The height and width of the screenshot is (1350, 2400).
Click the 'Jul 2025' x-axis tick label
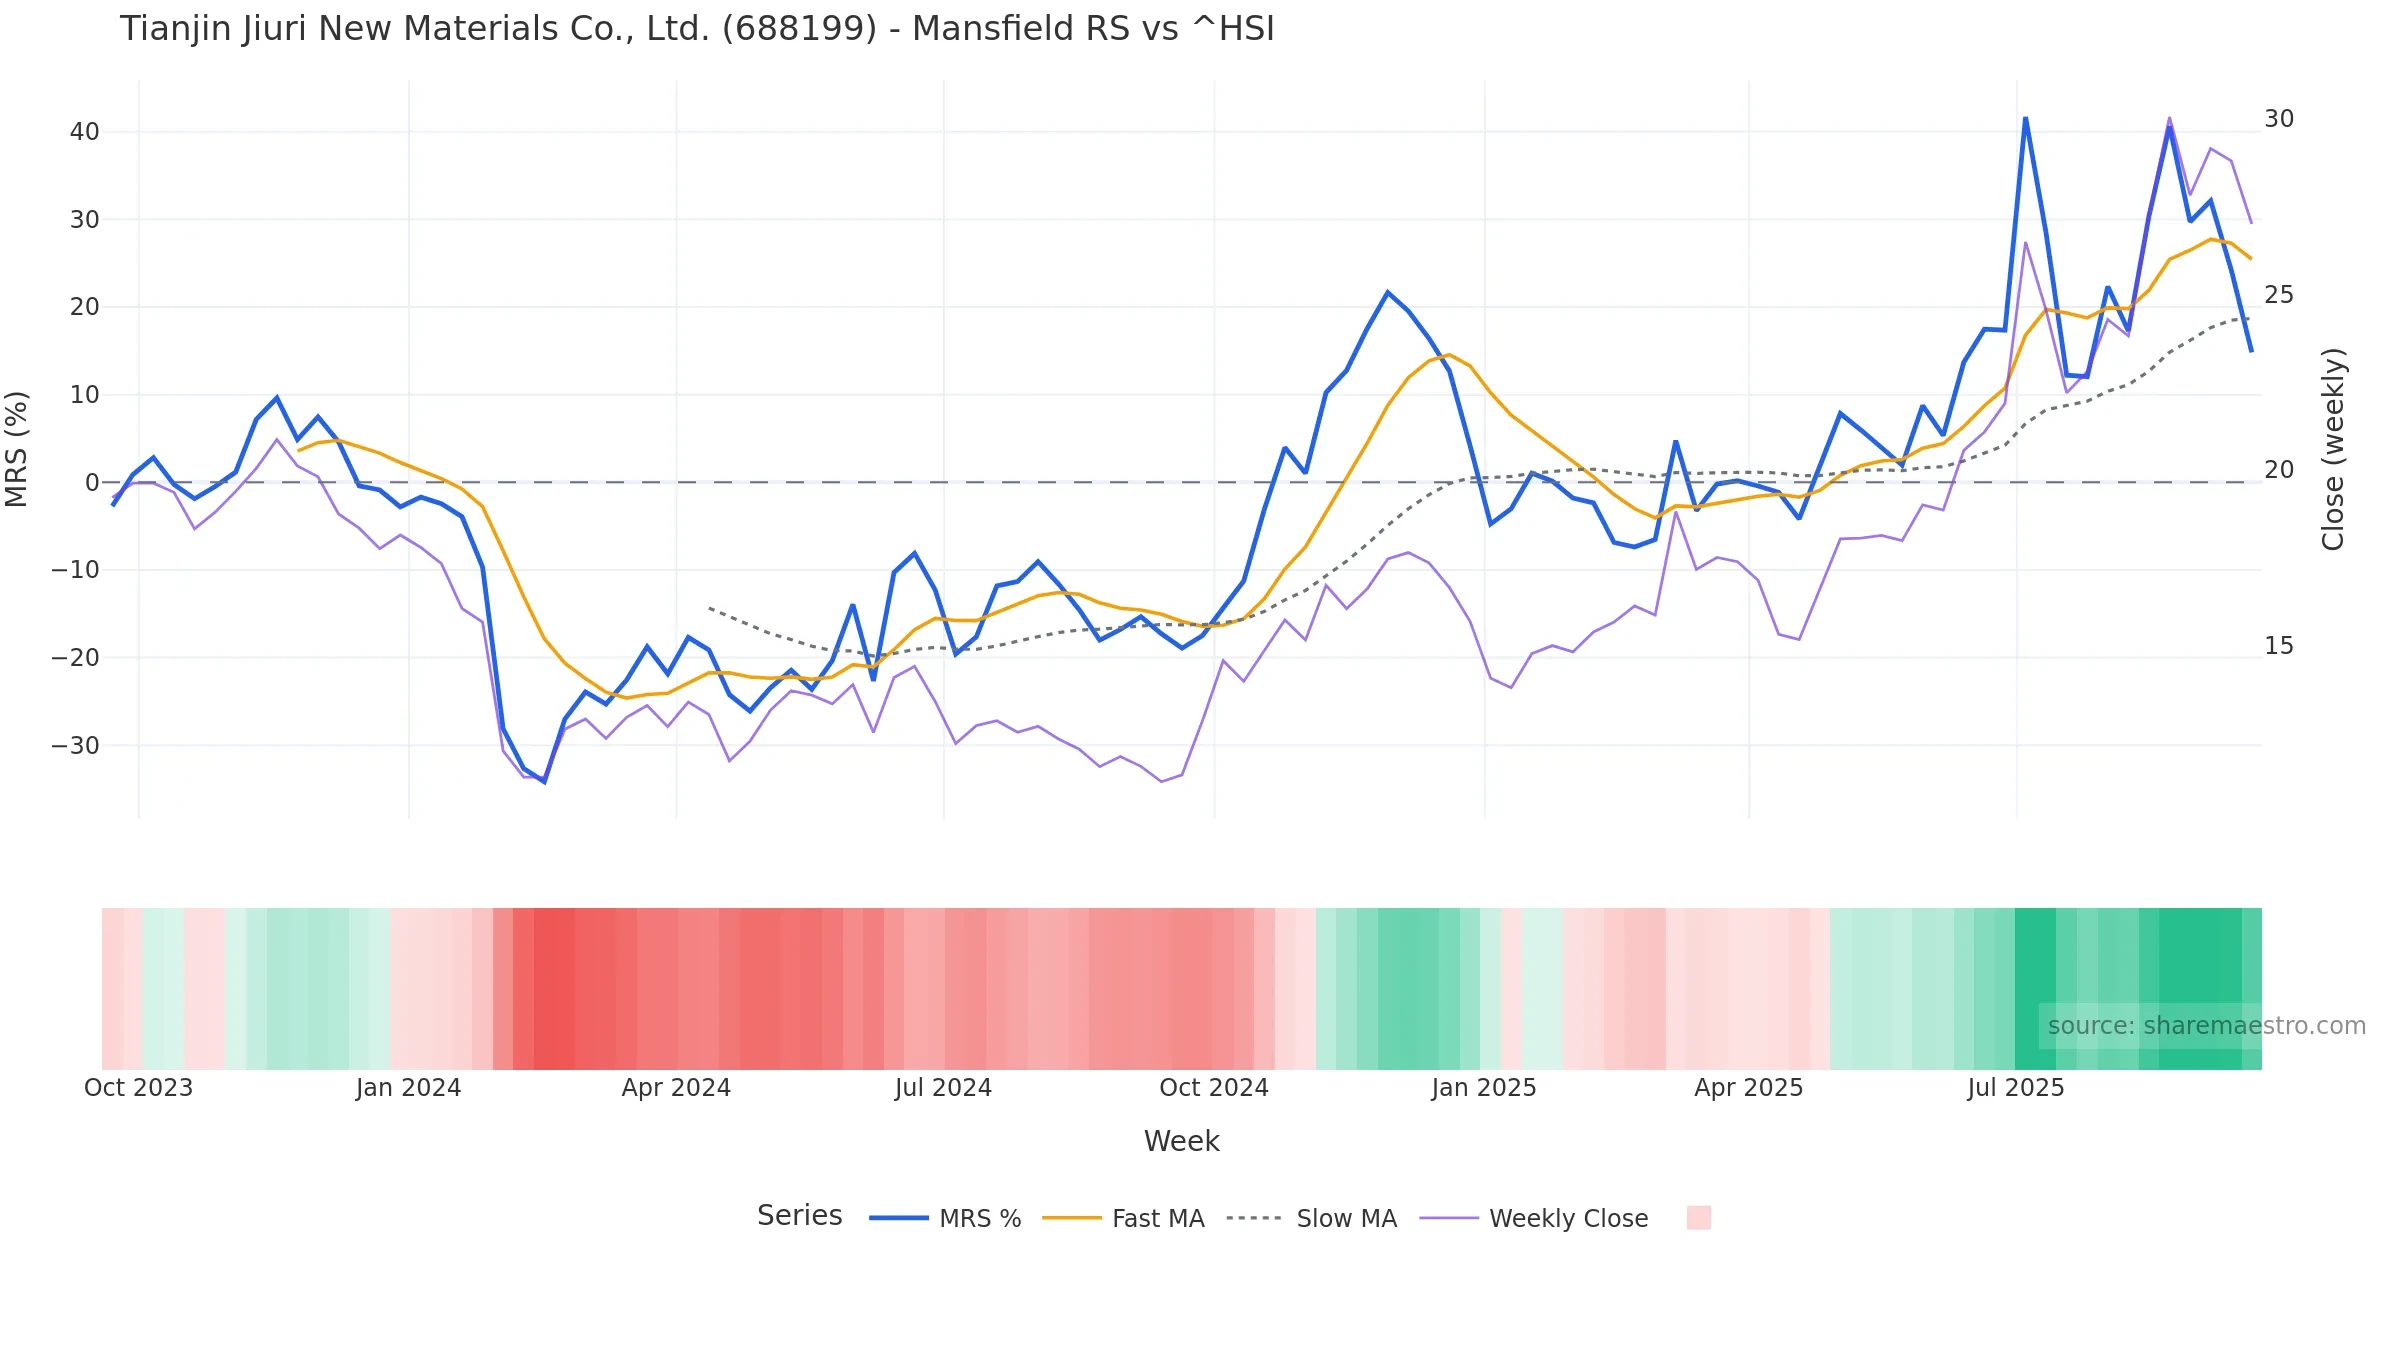2016,1088
